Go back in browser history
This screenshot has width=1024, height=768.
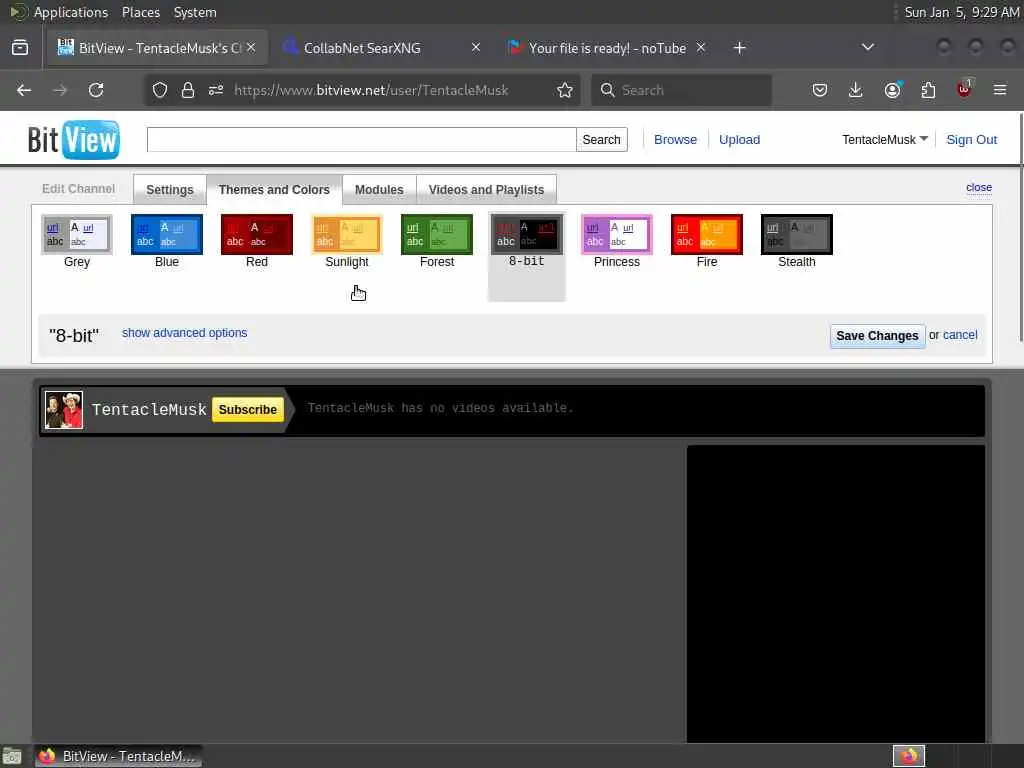coord(24,90)
